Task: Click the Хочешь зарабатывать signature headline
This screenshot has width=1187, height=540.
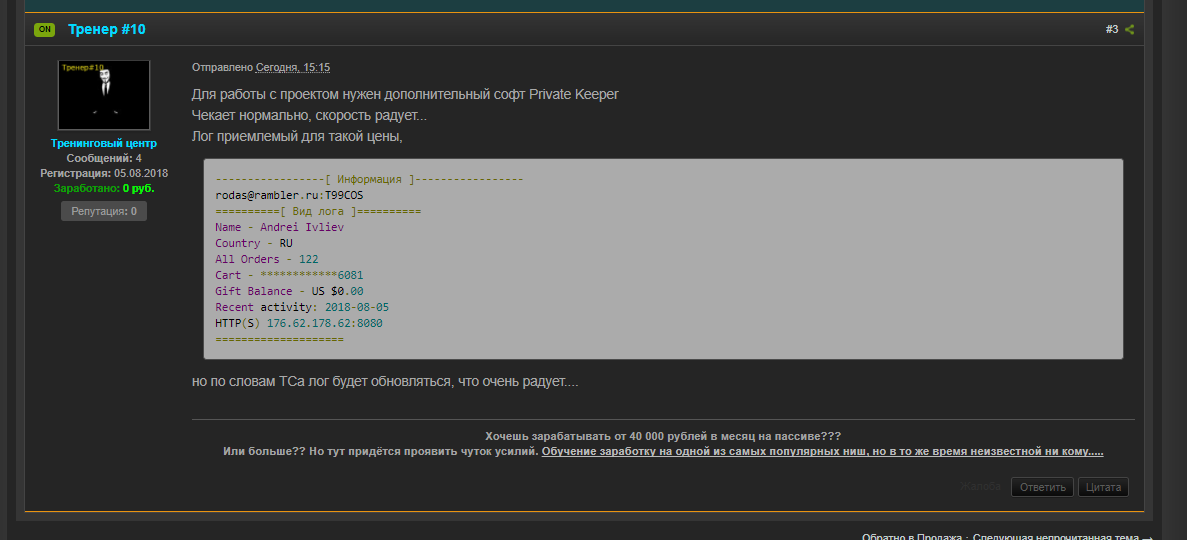Action: (x=662, y=437)
